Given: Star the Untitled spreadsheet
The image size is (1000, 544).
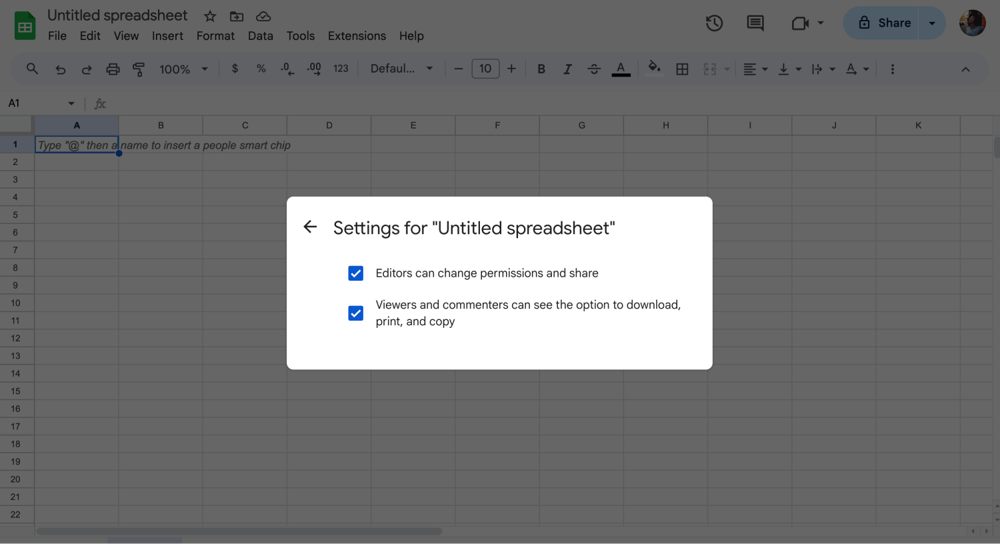Looking at the screenshot, I should [x=210, y=17].
